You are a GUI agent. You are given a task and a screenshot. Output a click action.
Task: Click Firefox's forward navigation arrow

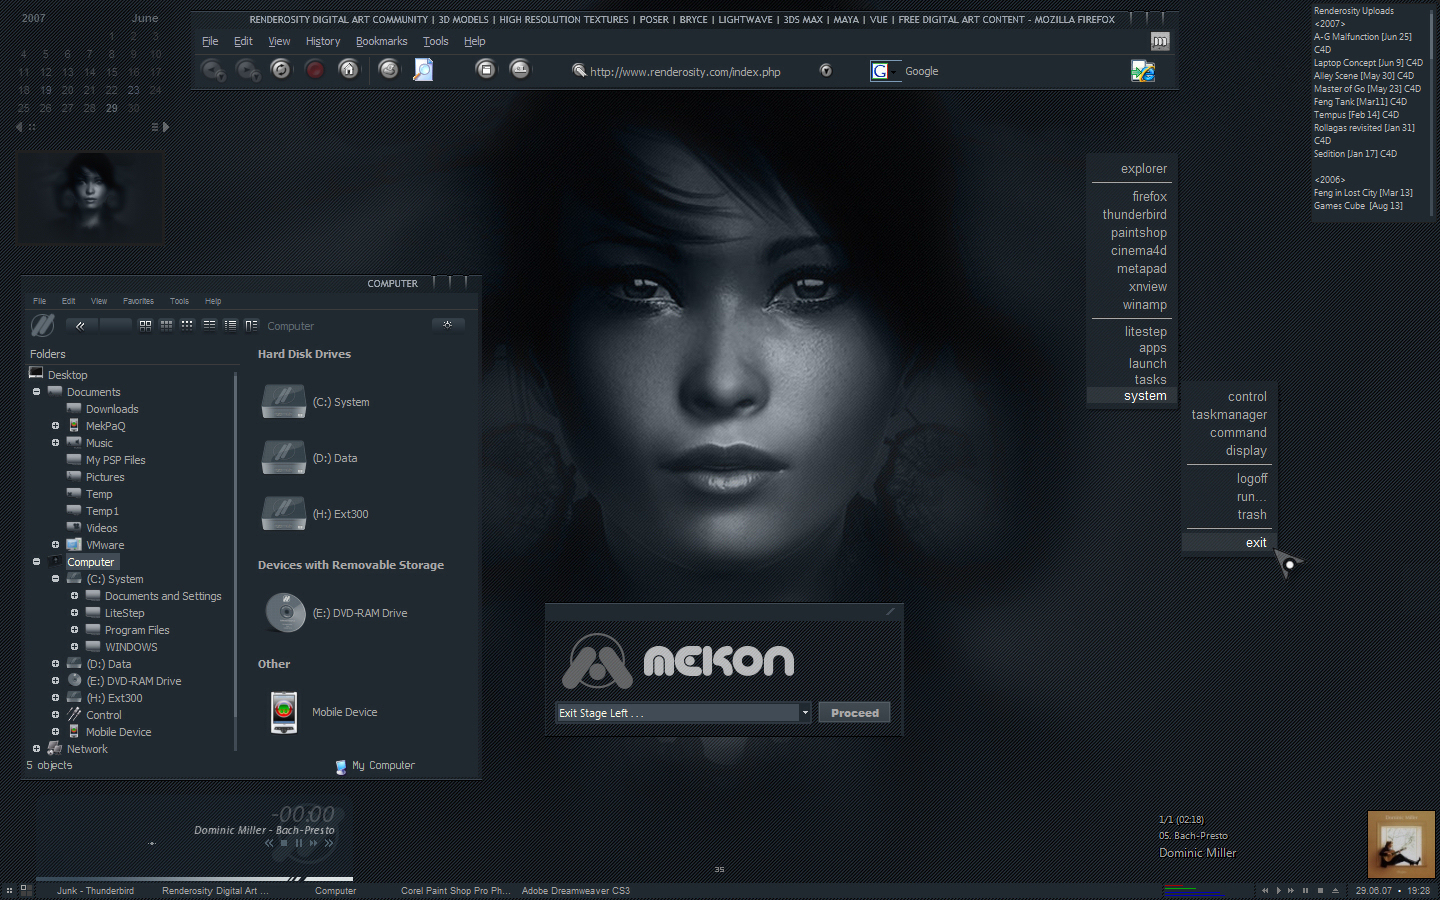(x=247, y=70)
